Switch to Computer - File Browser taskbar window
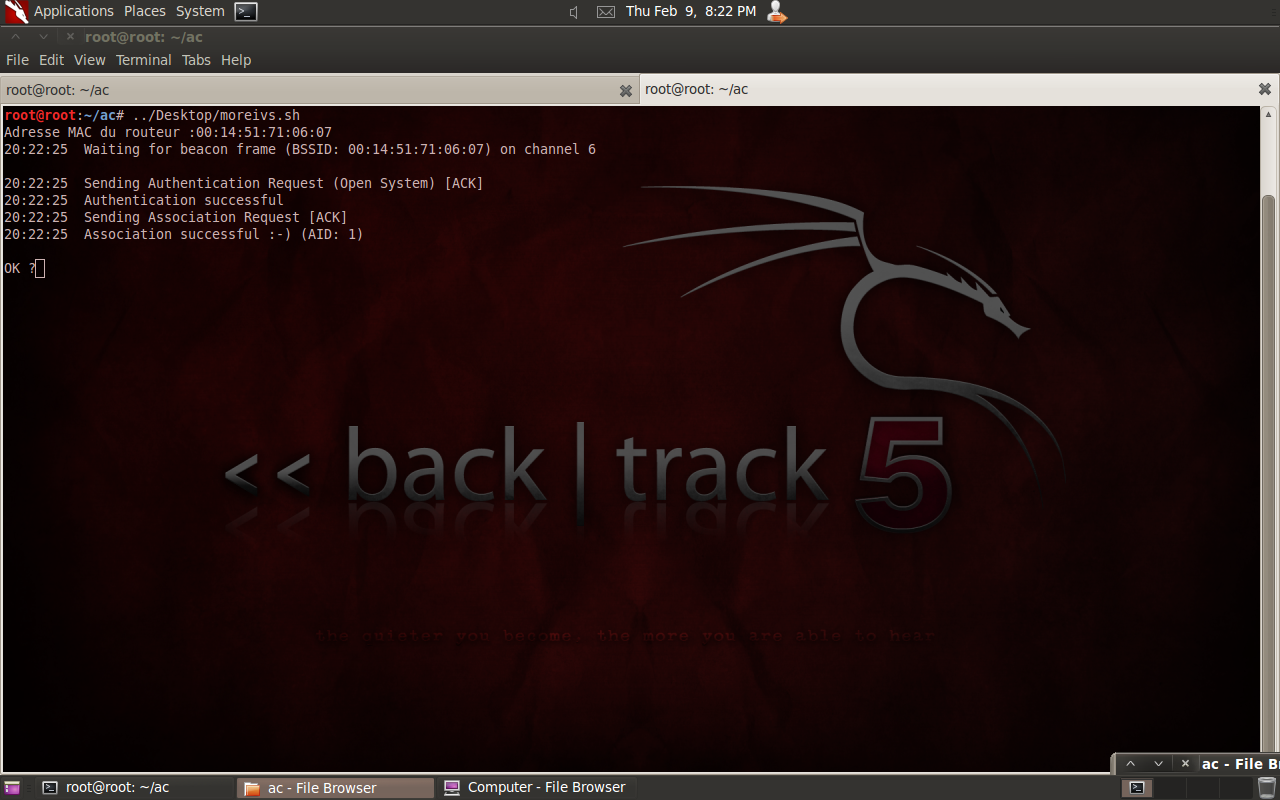The height and width of the screenshot is (800, 1280). point(537,788)
